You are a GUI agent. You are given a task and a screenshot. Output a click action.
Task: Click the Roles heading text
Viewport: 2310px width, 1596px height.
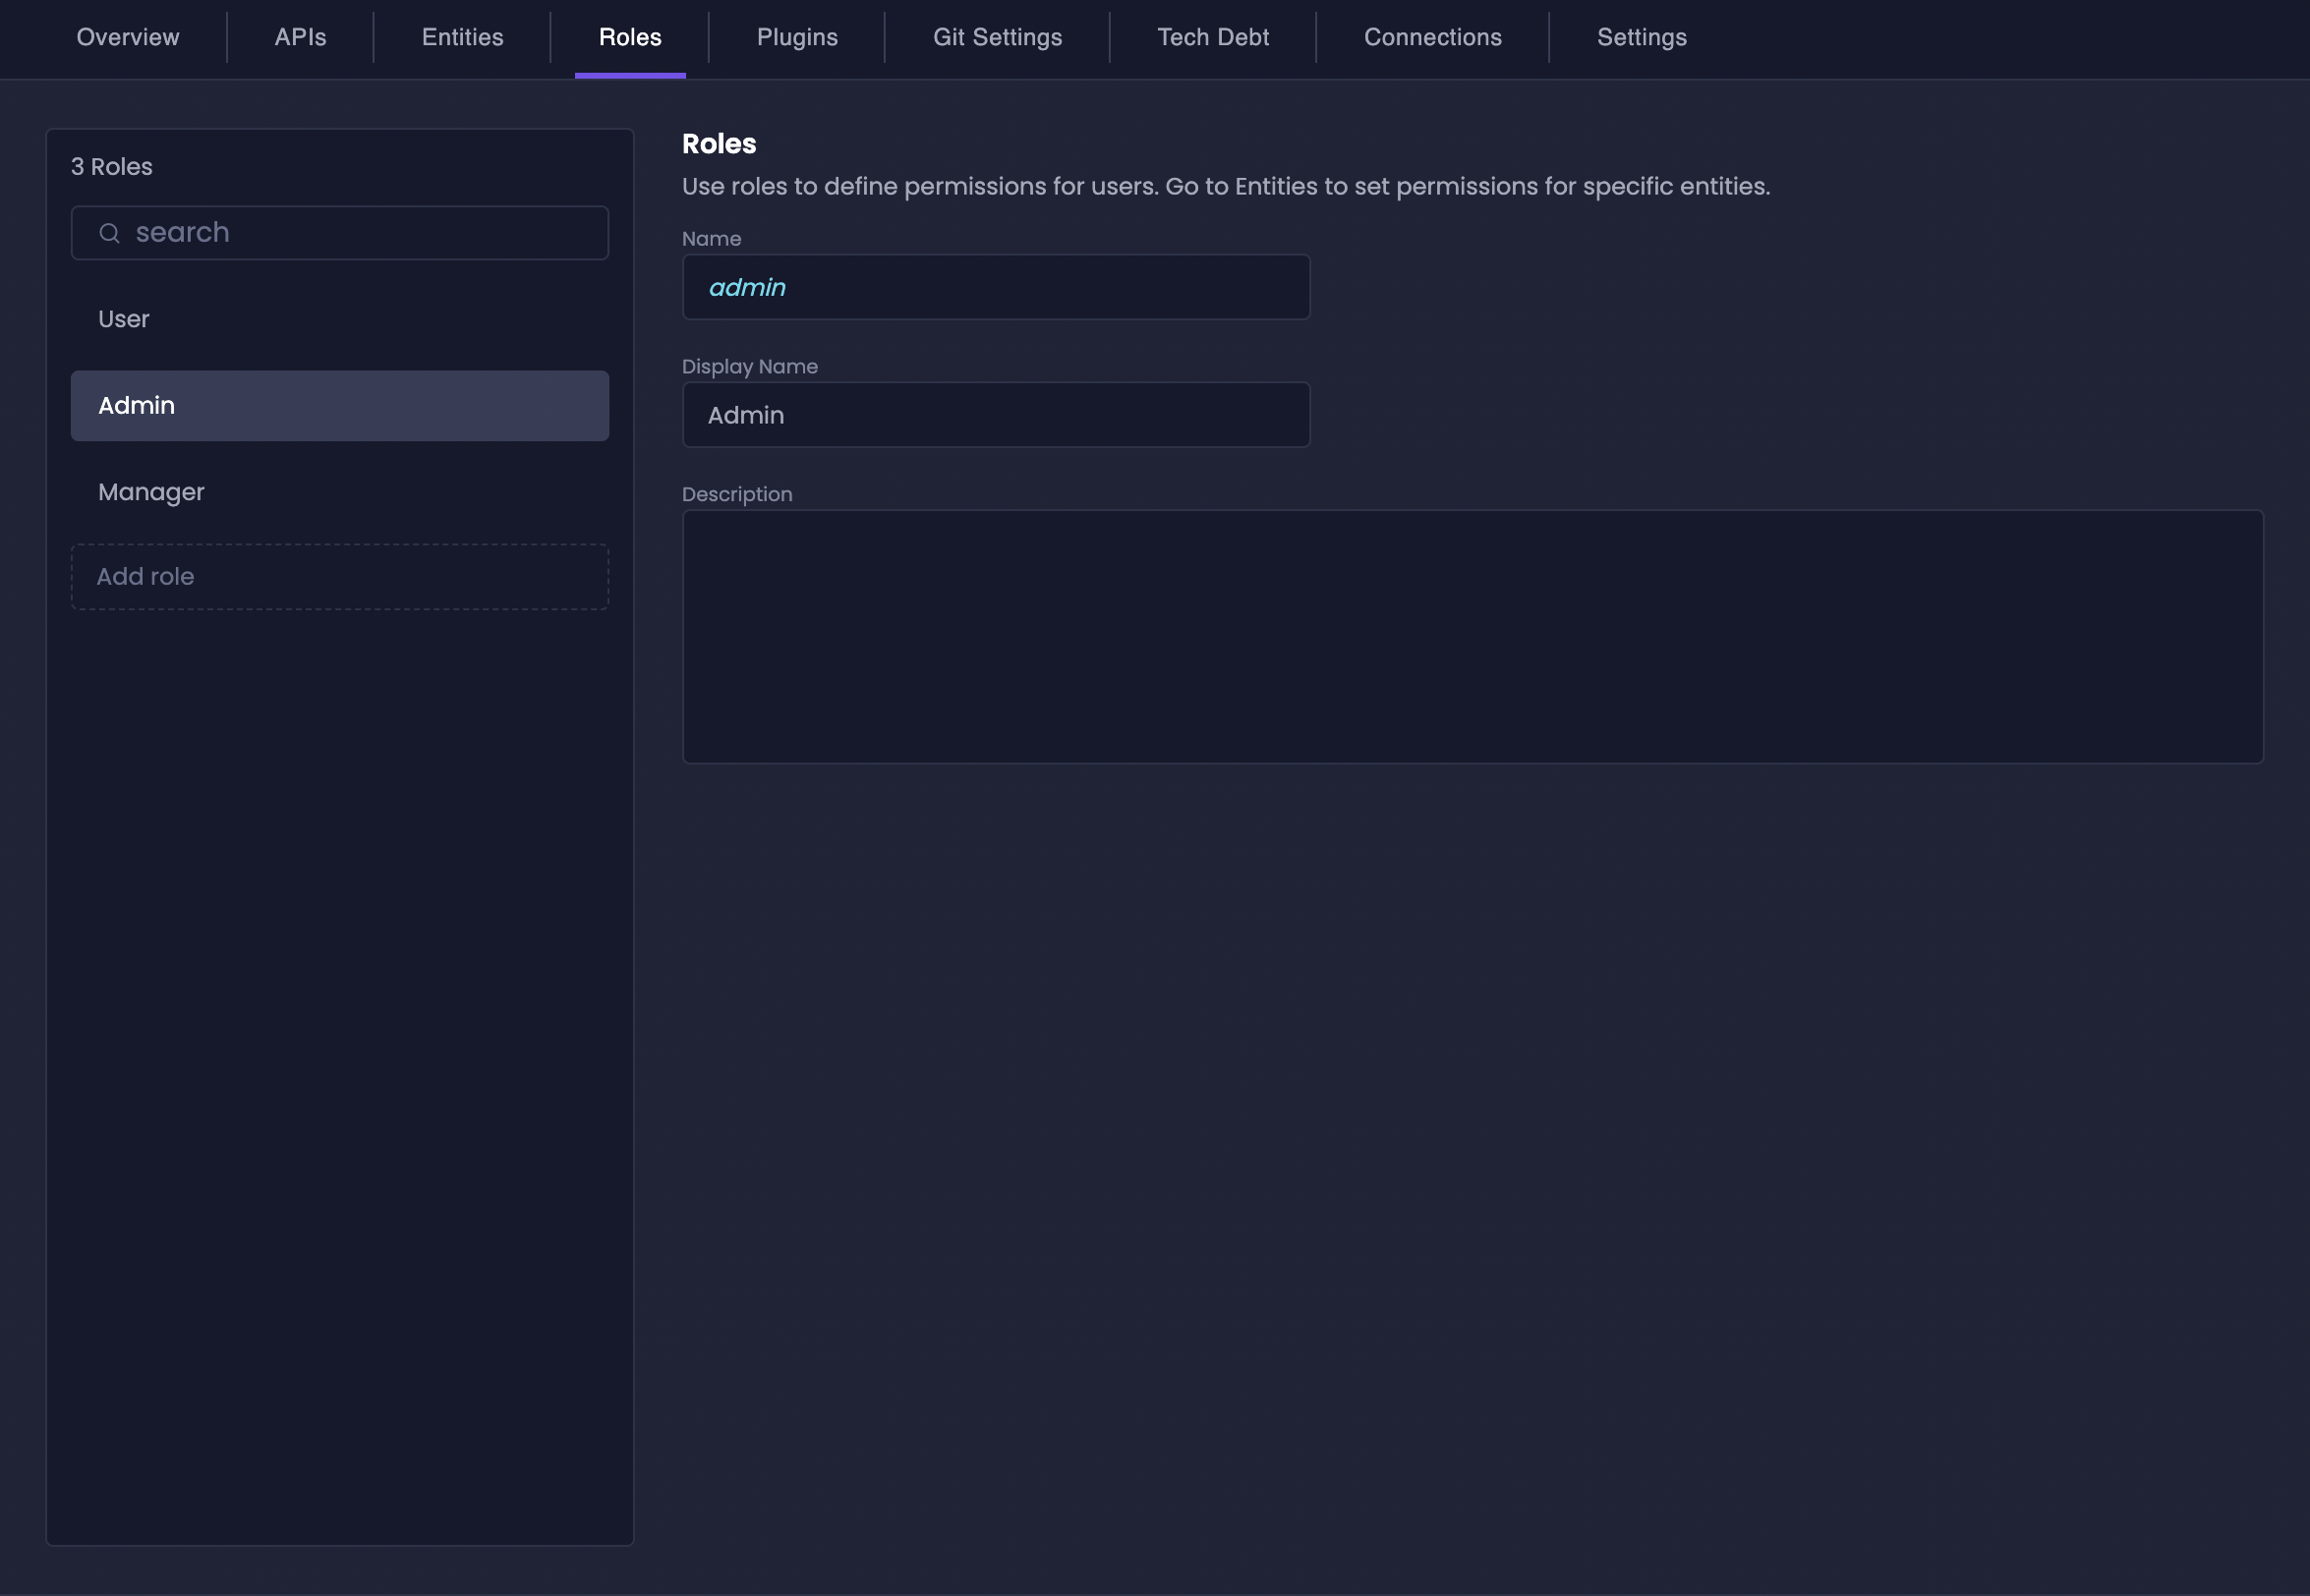719,144
